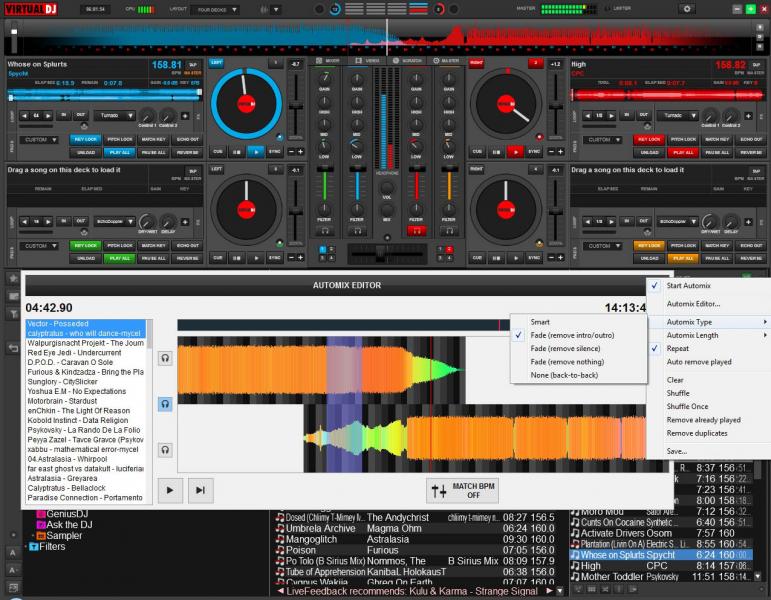
Task: Double the loop length on the top-left deck
Action: pos(48,116)
